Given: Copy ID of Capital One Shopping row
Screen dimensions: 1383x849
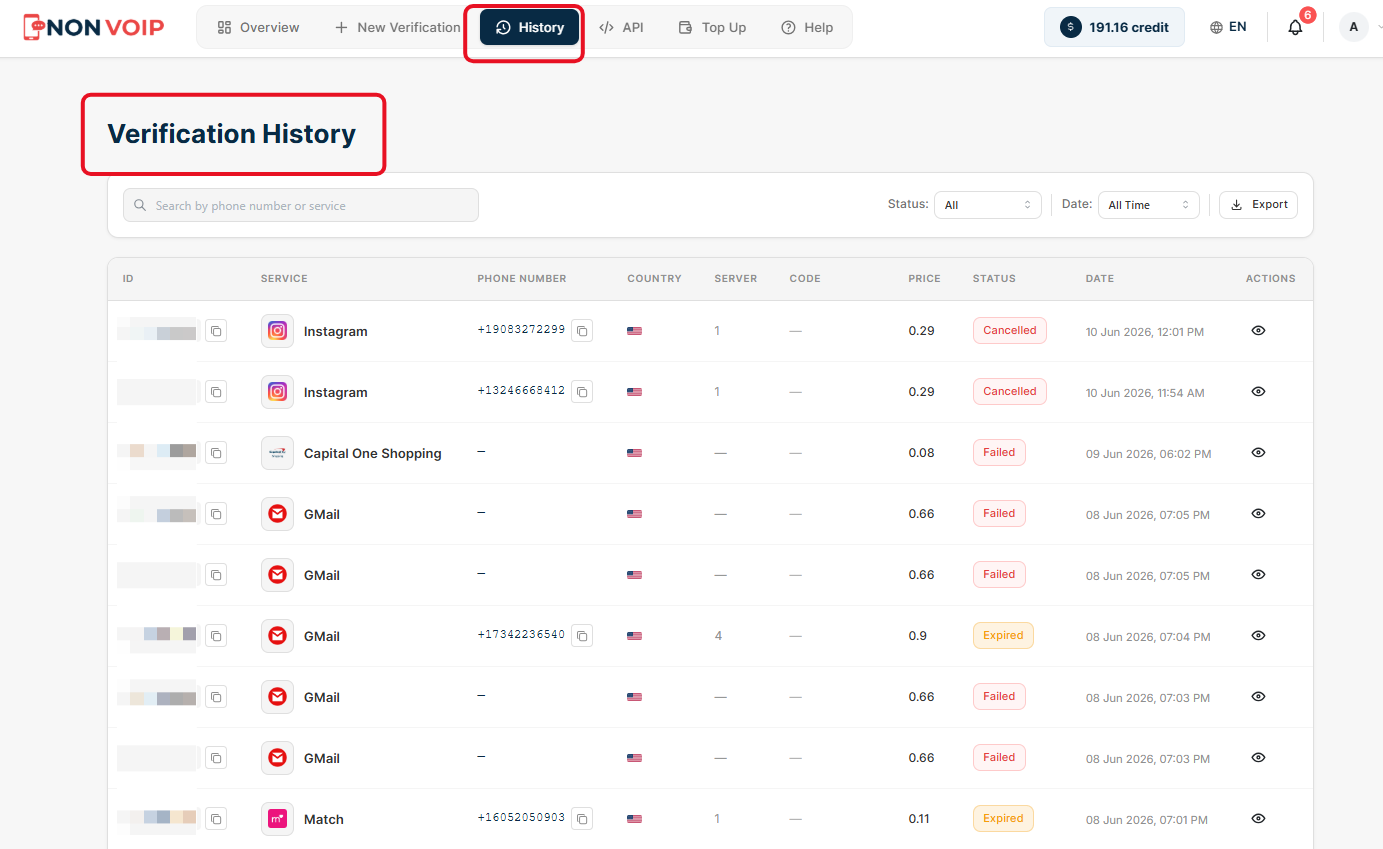Looking at the screenshot, I should 216,453.
